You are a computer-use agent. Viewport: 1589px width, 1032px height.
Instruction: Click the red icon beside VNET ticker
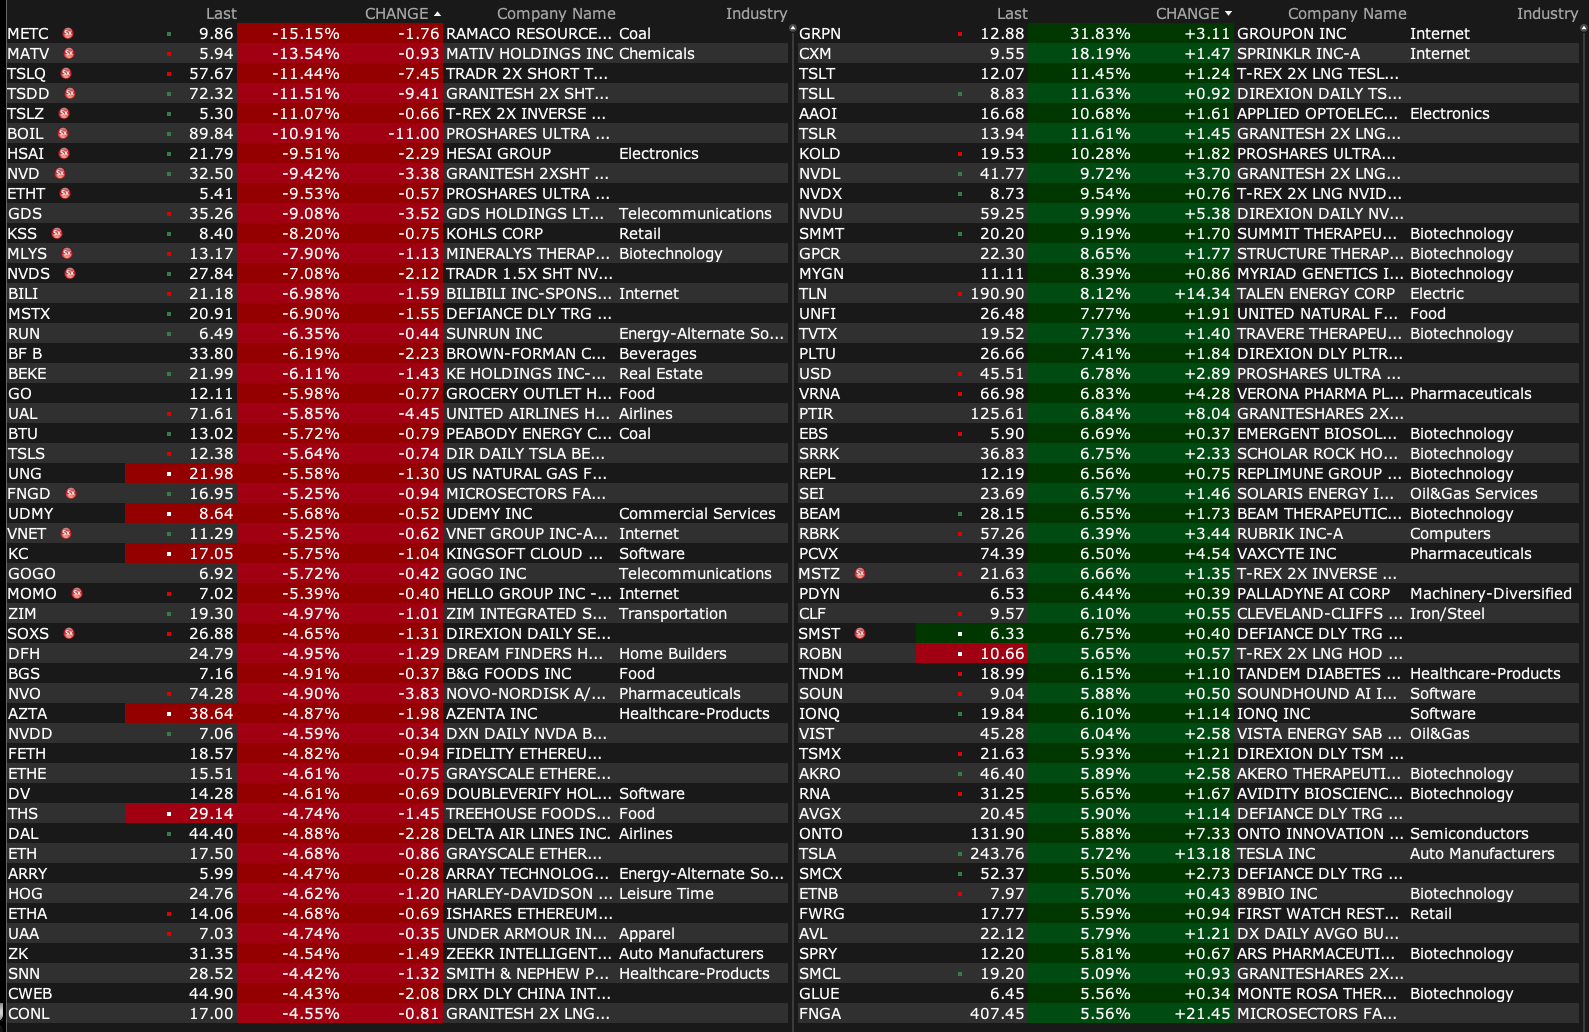click(66, 534)
